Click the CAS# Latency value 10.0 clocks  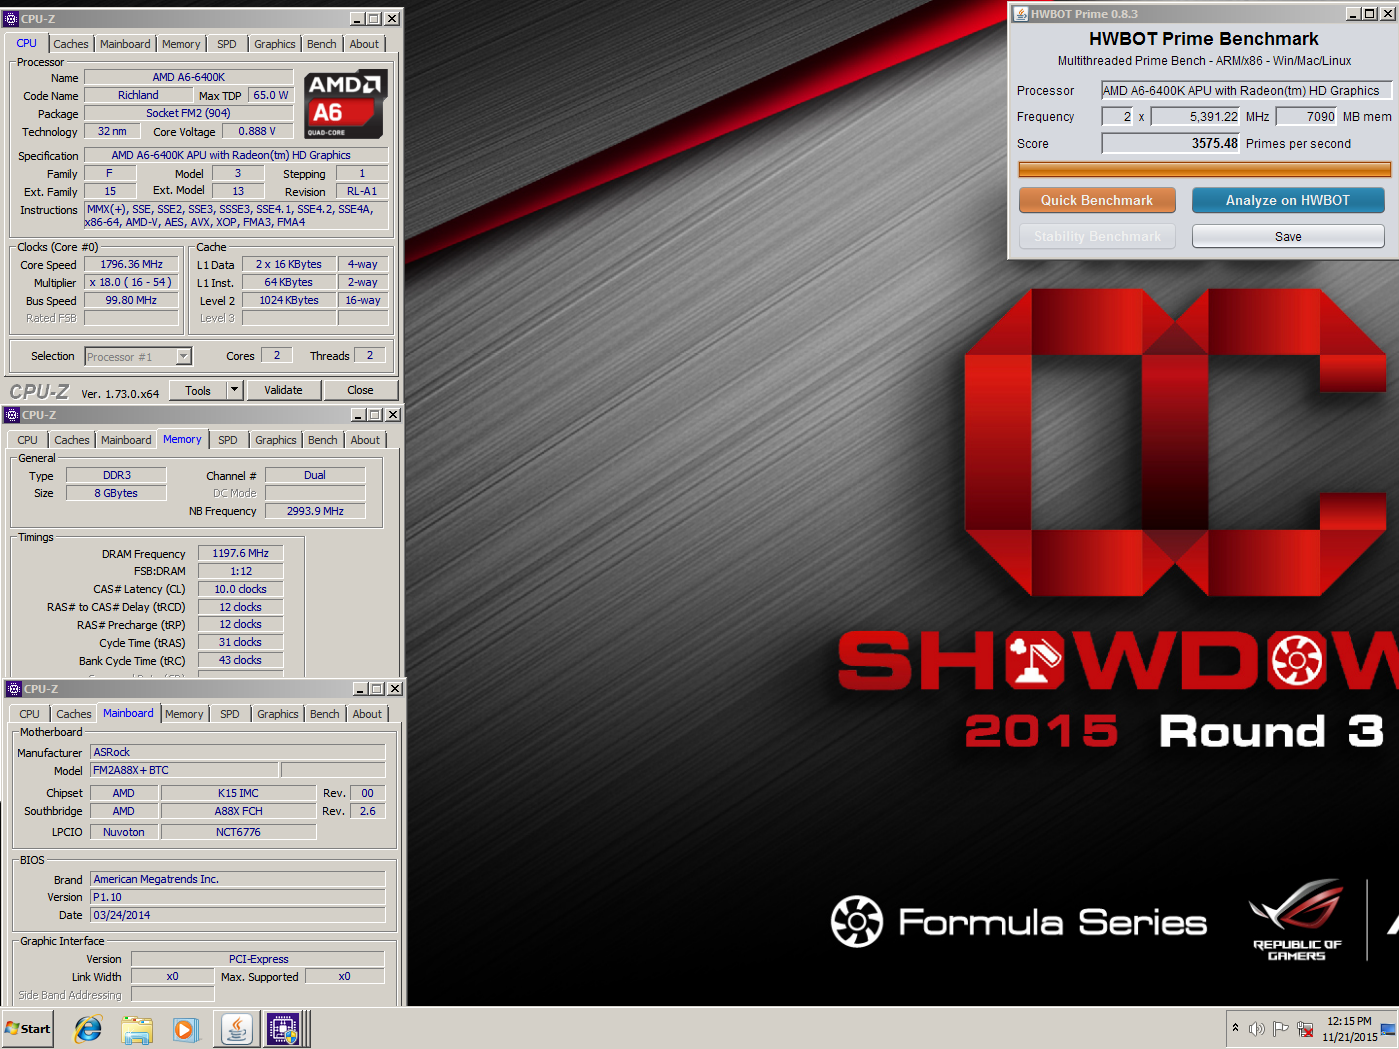(240, 589)
